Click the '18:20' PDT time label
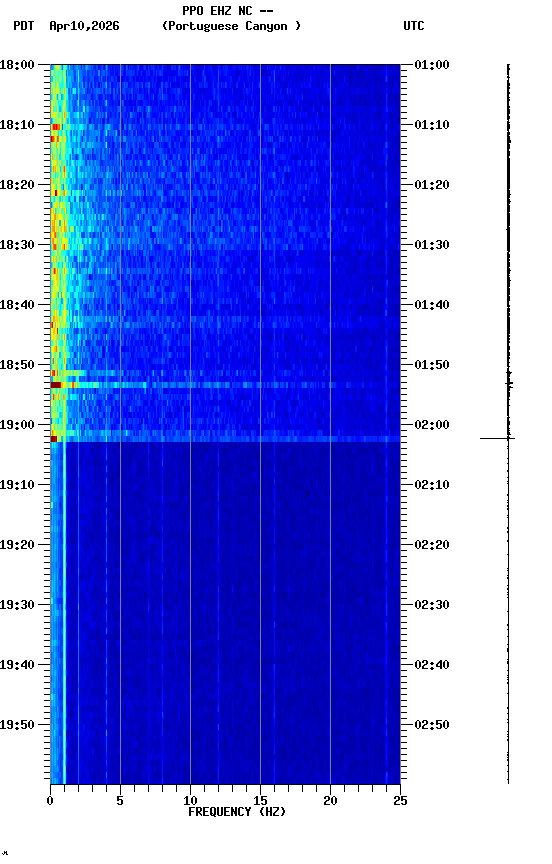The height and width of the screenshot is (864, 552). 17,185
